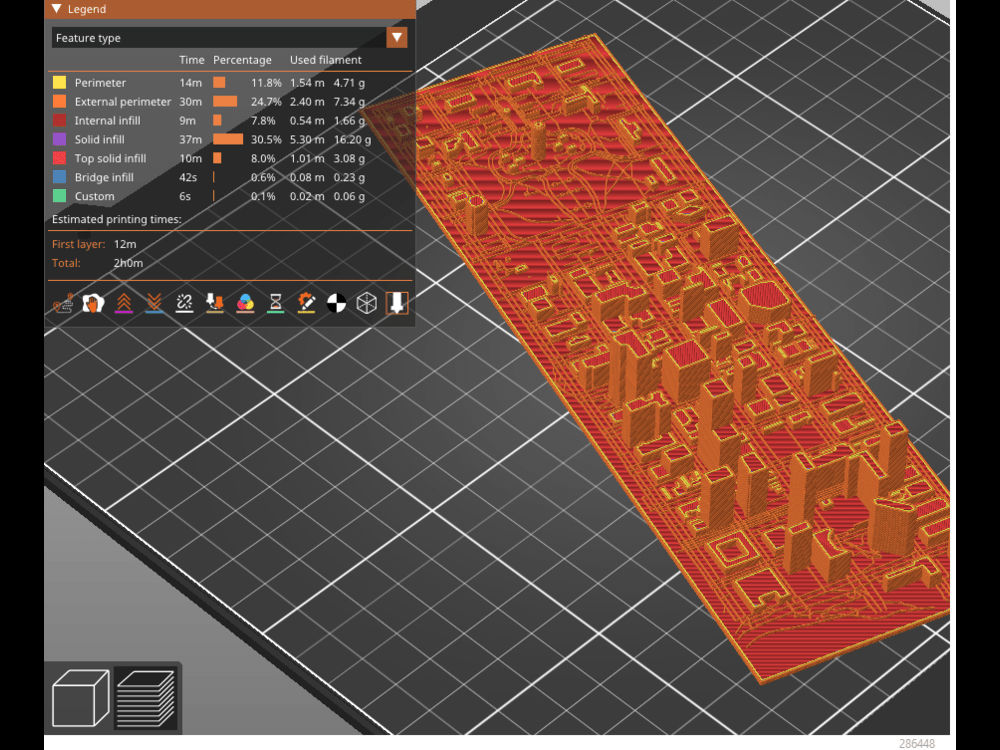Image resolution: width=1000 pixels, height=750 pixels.
Task: Toggle the 'Solid infill' legend row
Action: click(x=230, y=139)
